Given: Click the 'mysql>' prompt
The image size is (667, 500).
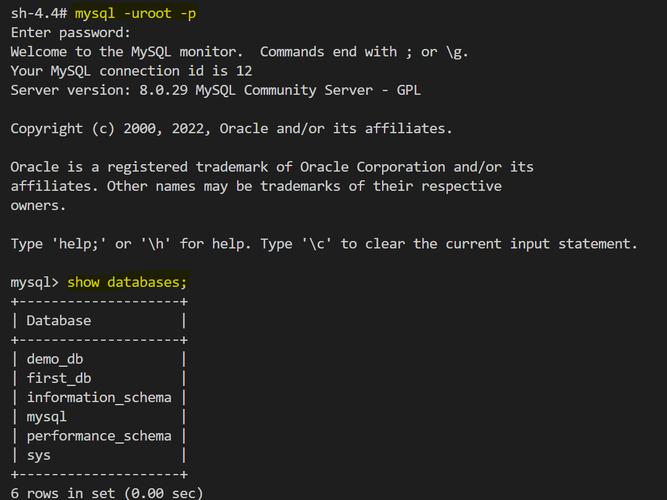Looking at the screenshot, I should click(34, 283).
